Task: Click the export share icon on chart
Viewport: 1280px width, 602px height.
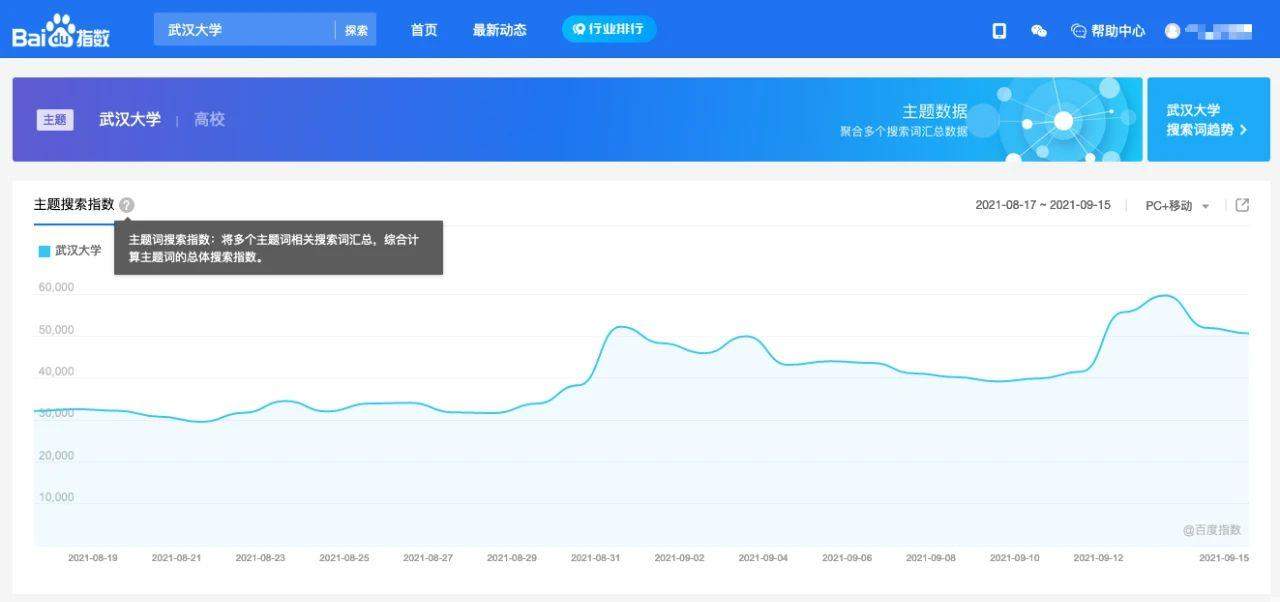Action: click(x=1242, y=205)
